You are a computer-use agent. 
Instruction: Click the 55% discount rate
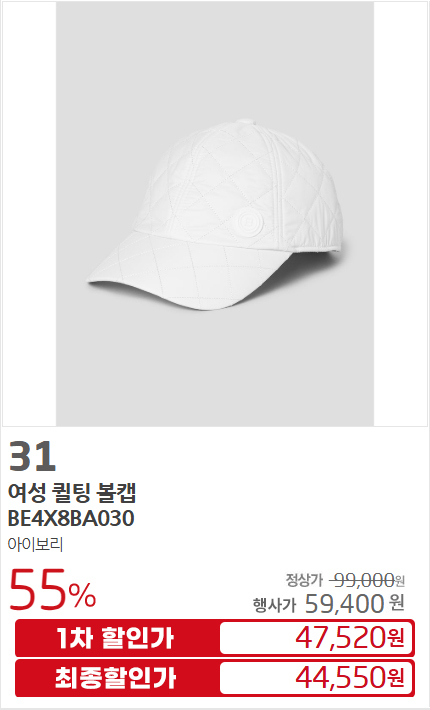point(53,590)
